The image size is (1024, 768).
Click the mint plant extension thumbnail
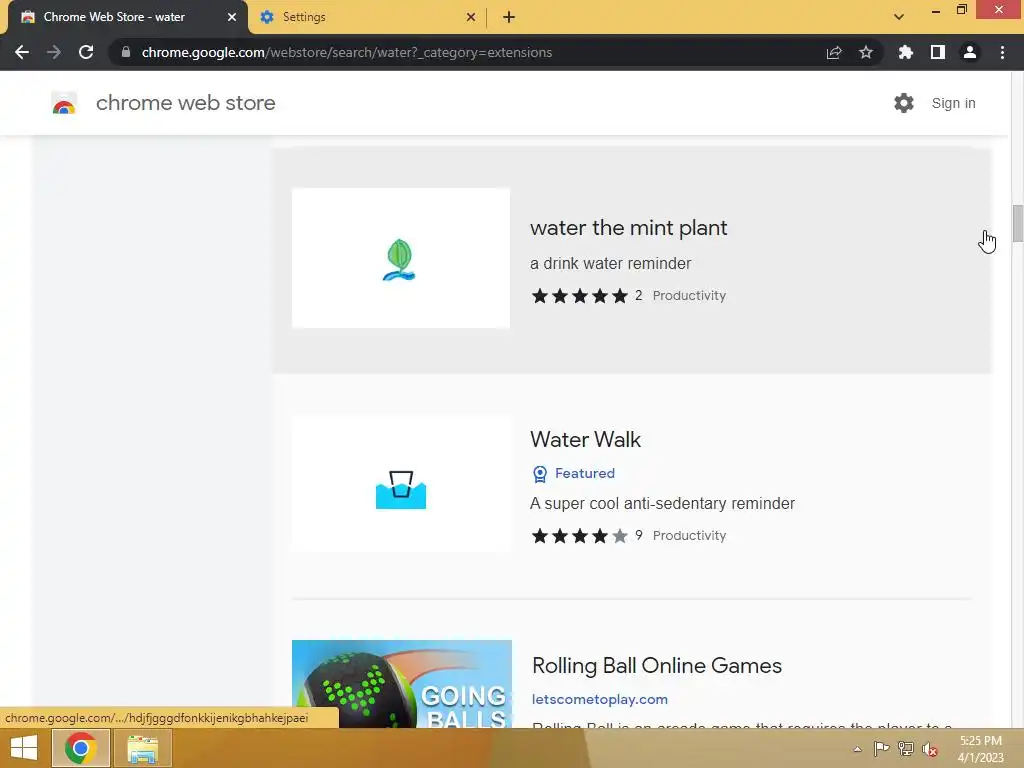tap(400, 258)
